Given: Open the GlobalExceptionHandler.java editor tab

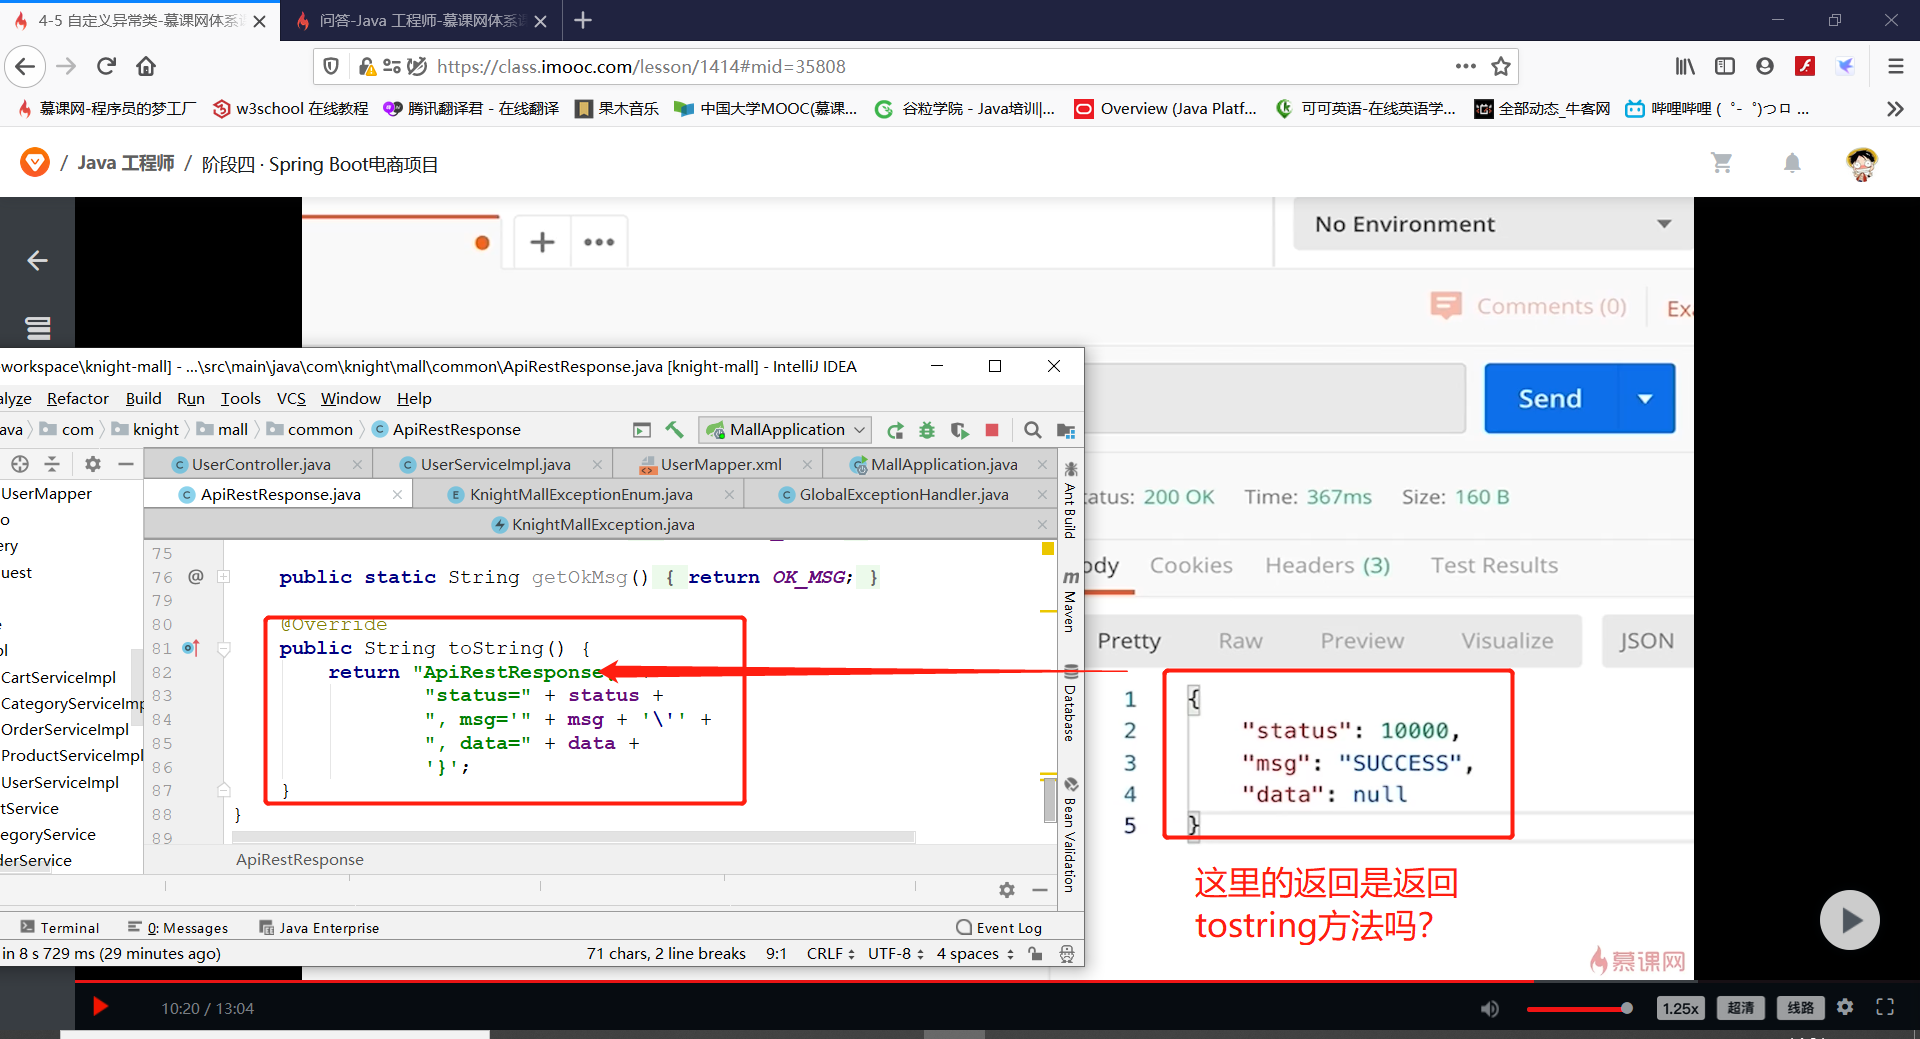Looking at the screenshot, I should pyautogui.click(x=903, y=494).
